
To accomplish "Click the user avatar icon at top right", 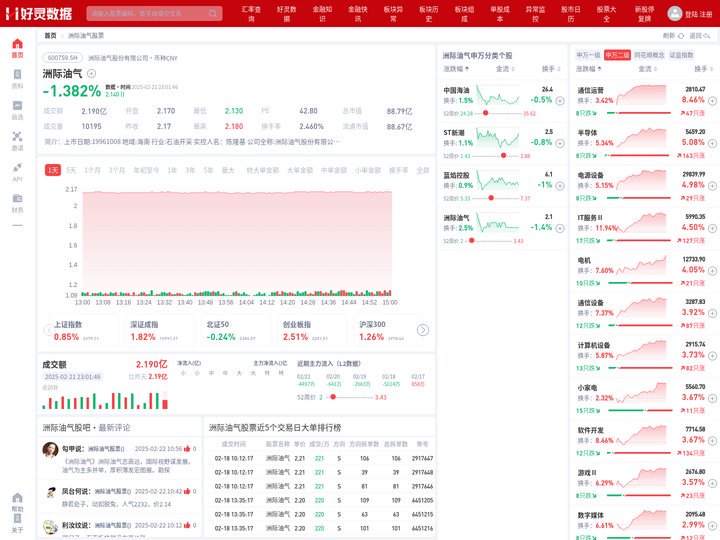I will click(675, 13).
